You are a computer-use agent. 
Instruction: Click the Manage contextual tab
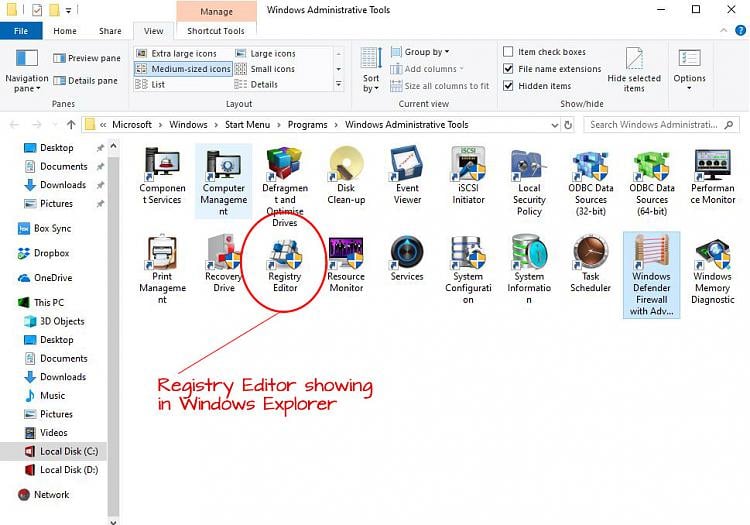tap(216, 11)
